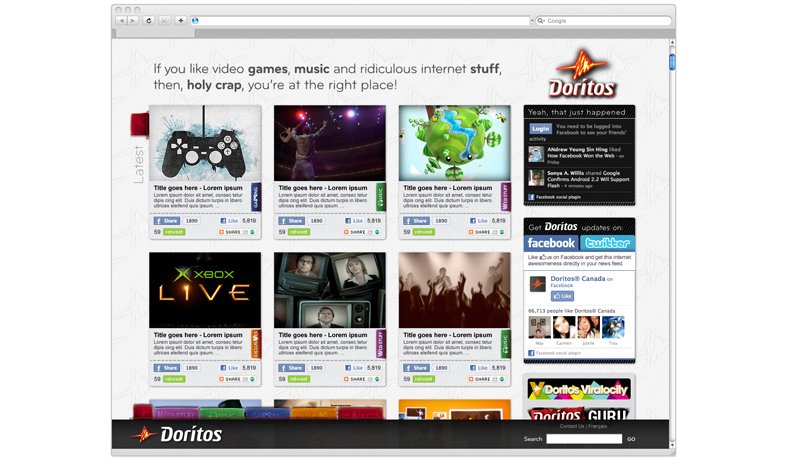The width and height of the screenshot is (800, 460).
Task: Open the Doritos Canada Facebook page link
Action: 578,278
